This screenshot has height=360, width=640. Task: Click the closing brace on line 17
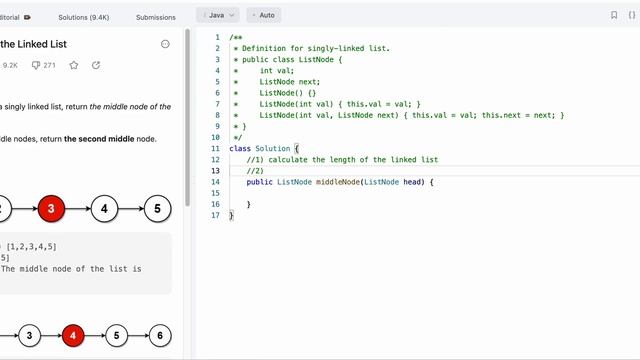(x=231, y=215)
